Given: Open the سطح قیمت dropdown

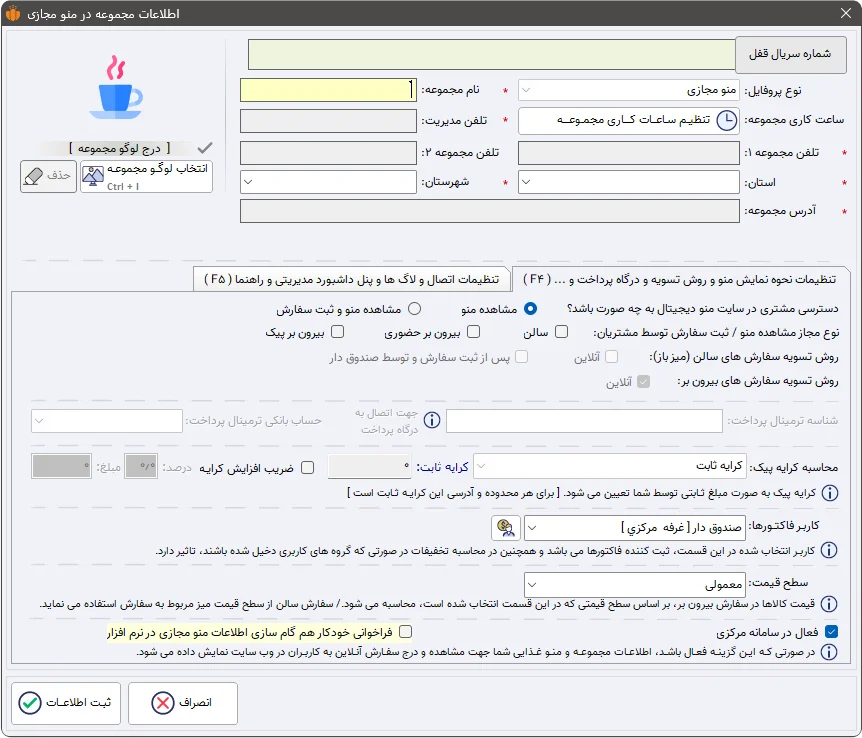Looking at the screenshot, I should pos(635,585).
